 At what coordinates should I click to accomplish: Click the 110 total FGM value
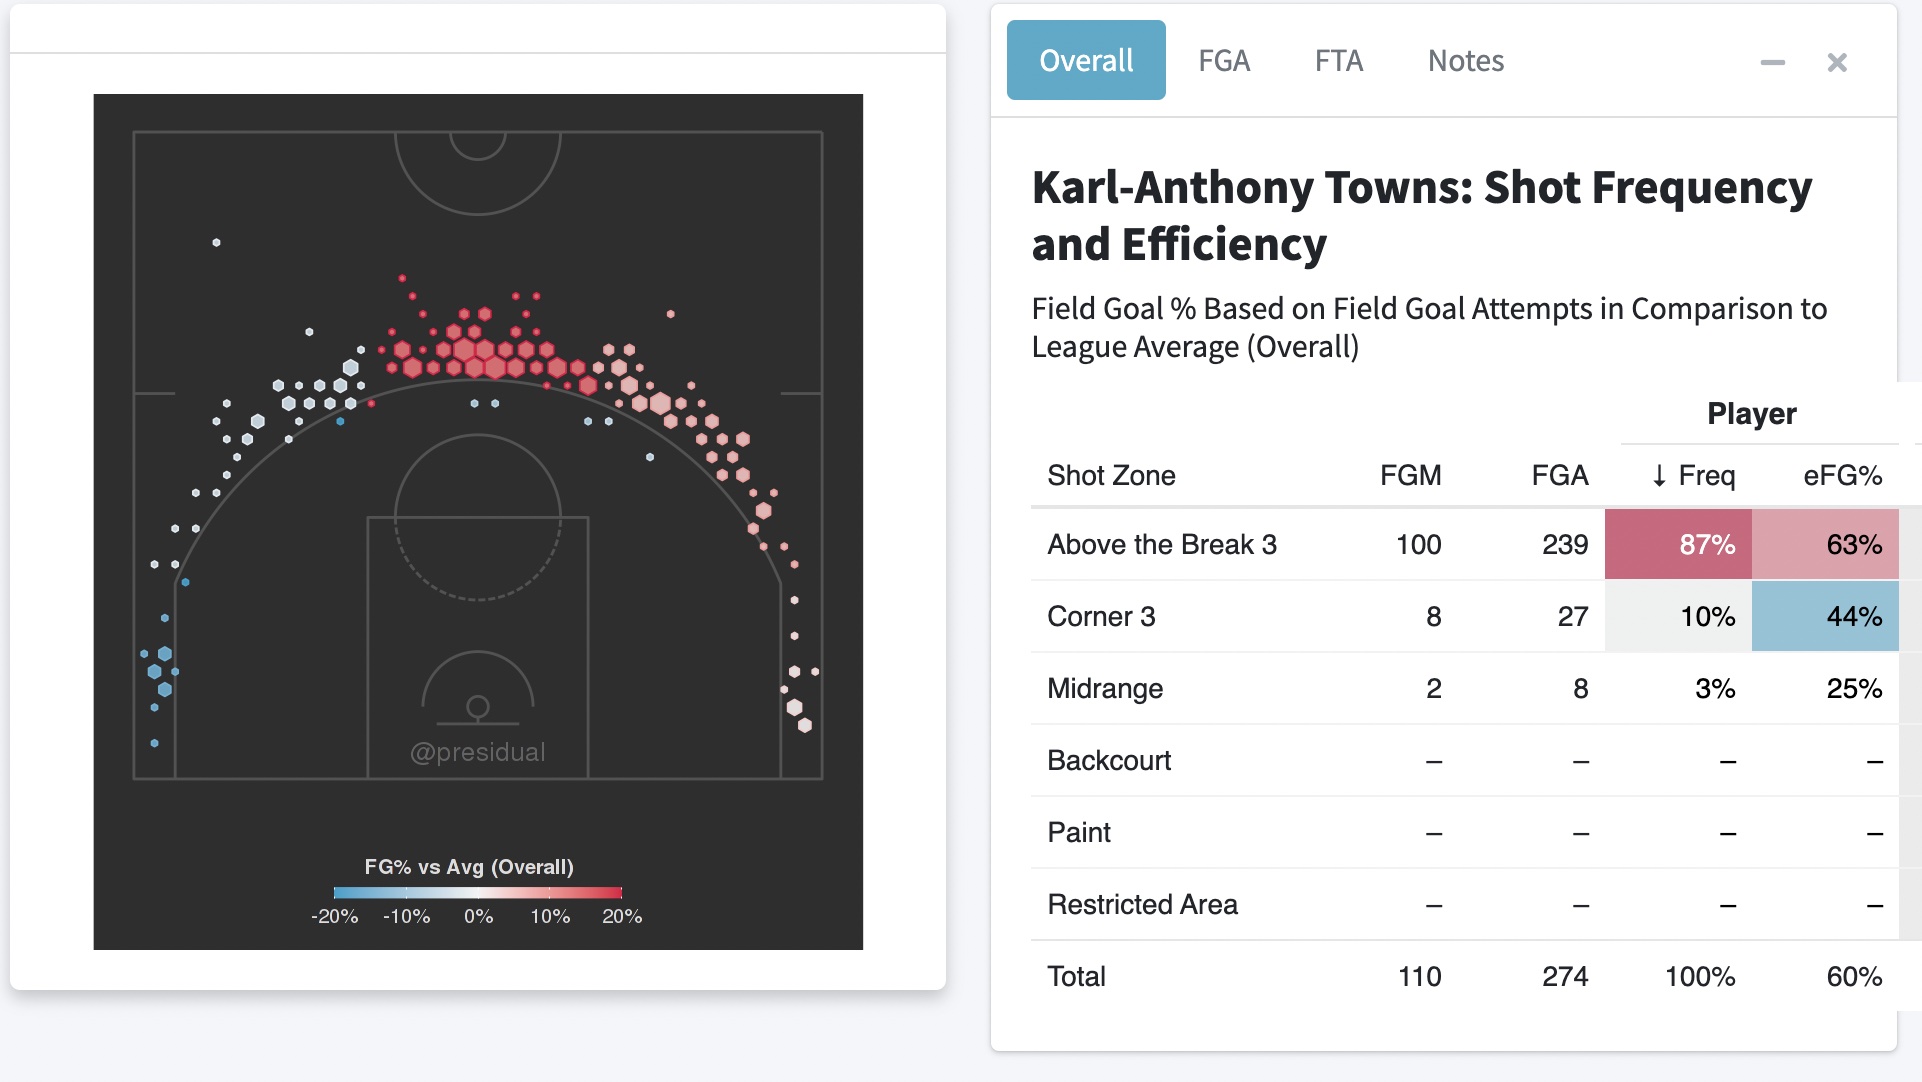point(1419,976)
